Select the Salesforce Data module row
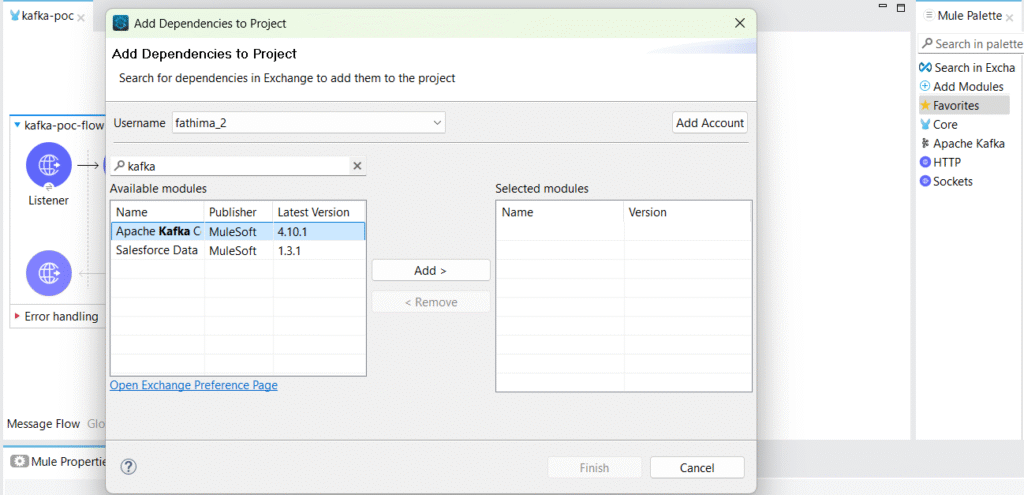Viewport: 1024px width, 495px height. tap(238, 251)
